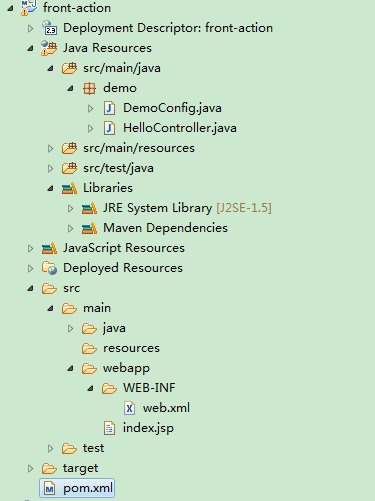The height and width of the screenshot is (501, 375).
Task: Click the Maven Dependencies library icon
Action: point(89,228)
